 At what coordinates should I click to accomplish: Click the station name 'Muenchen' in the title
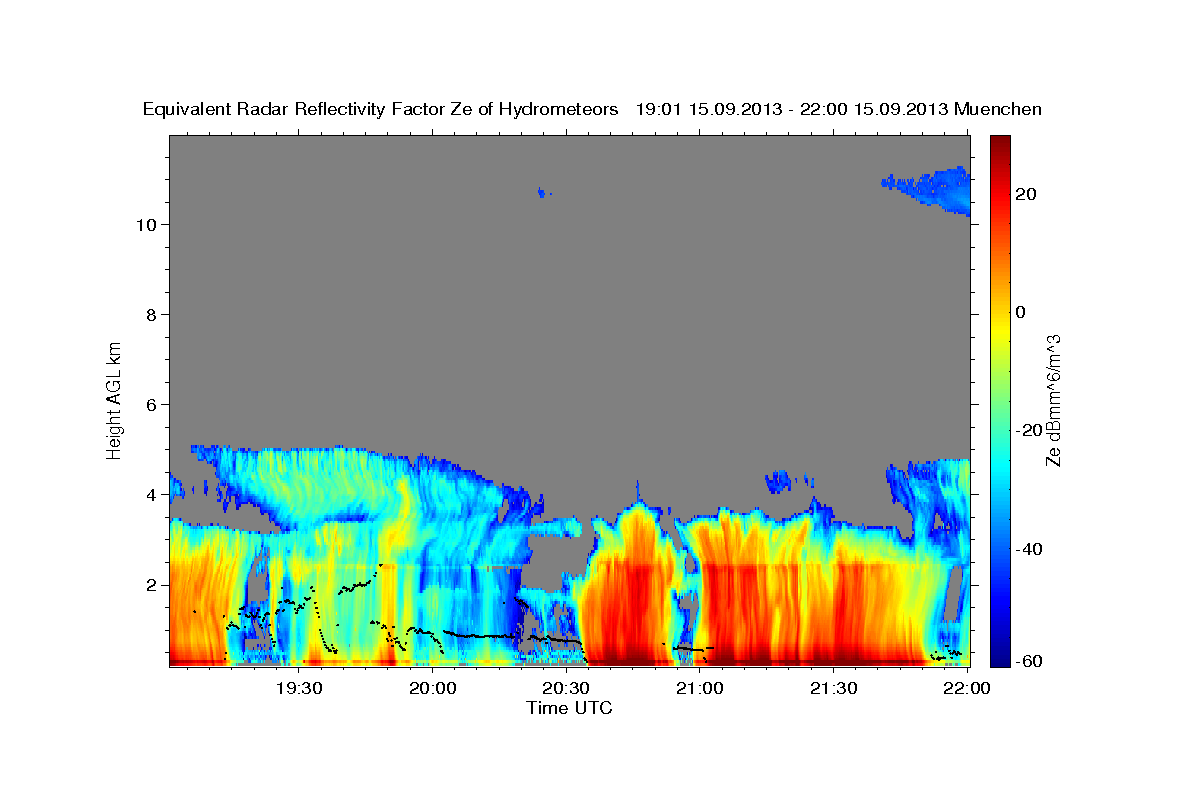[999, 109]
